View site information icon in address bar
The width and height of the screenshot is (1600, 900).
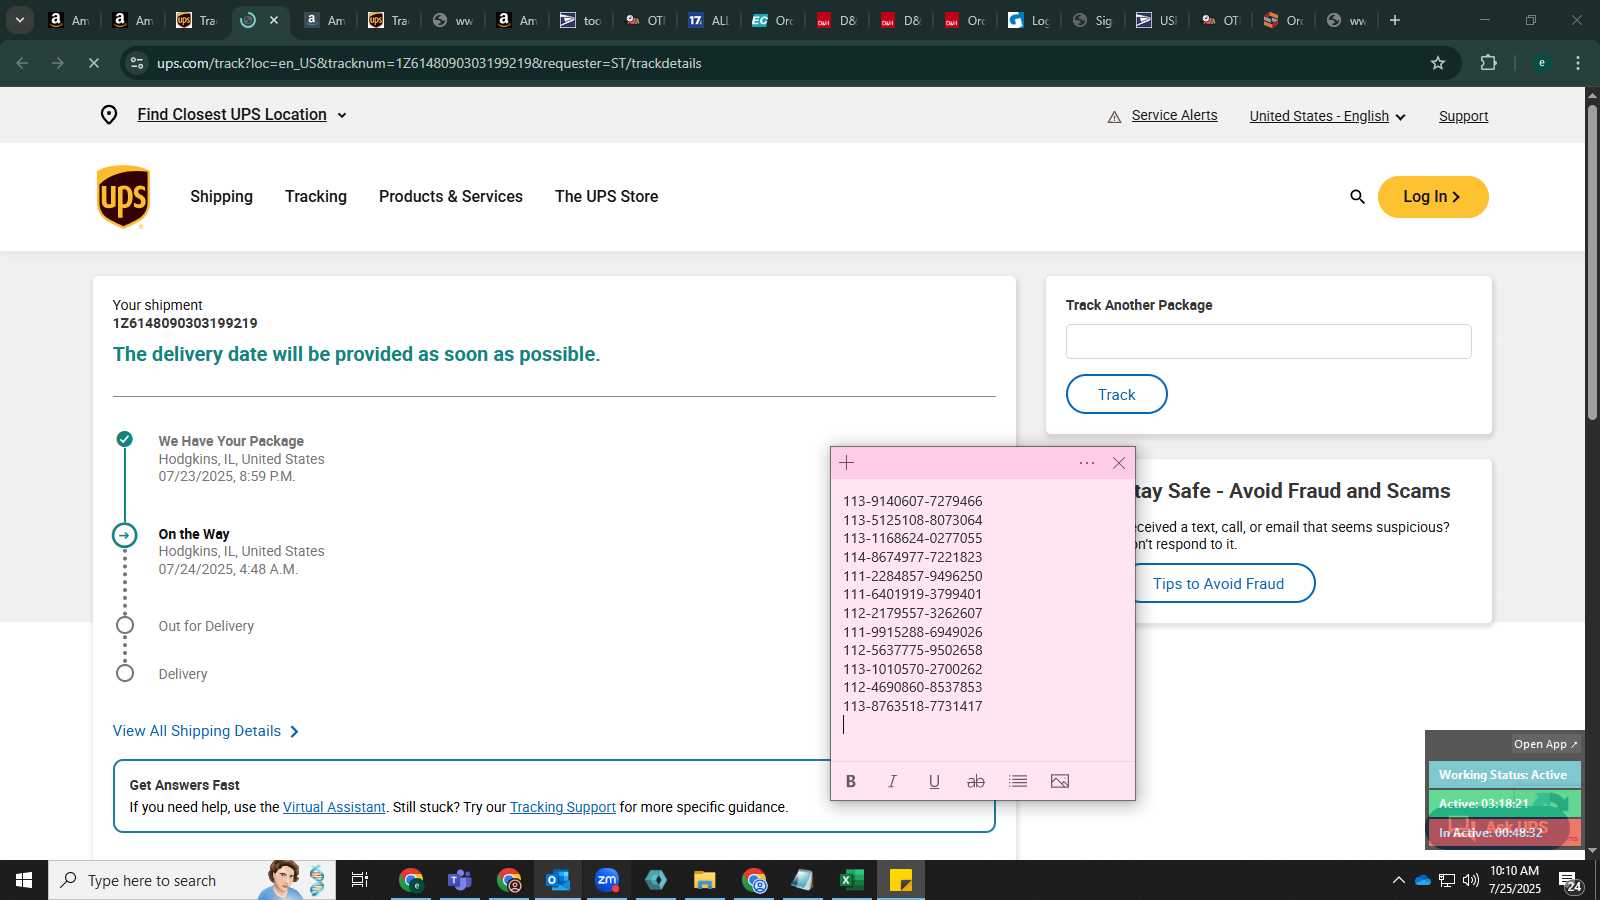(137, 63)
